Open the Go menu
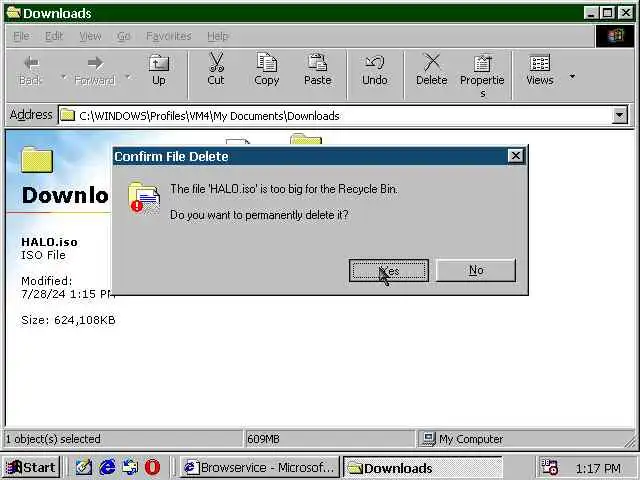This screenshot has height=480, width=640. click(124, 36)
